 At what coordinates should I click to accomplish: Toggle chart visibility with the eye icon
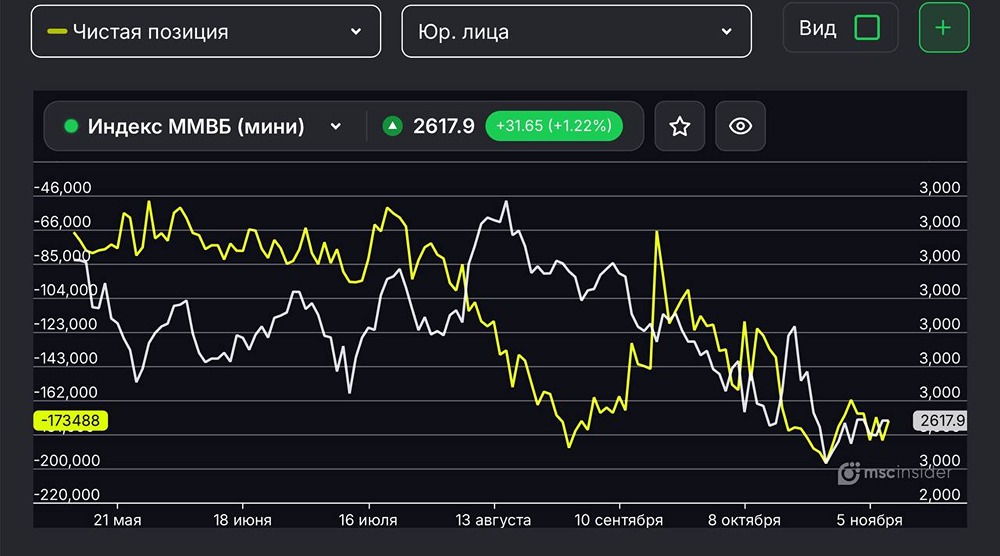pos(740,126)
